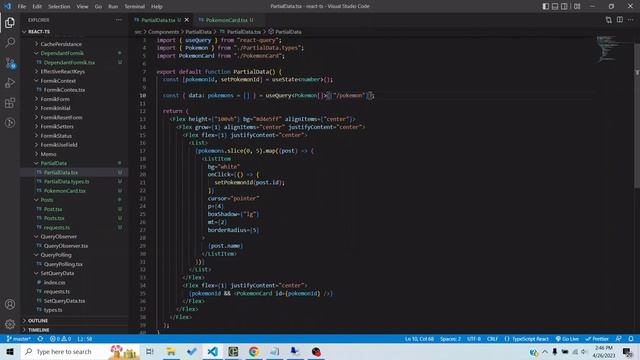Image resolution: width=640 pixels, height=360 pixels.
Task: Open the View menu
Action: click(x=82, y=7)
